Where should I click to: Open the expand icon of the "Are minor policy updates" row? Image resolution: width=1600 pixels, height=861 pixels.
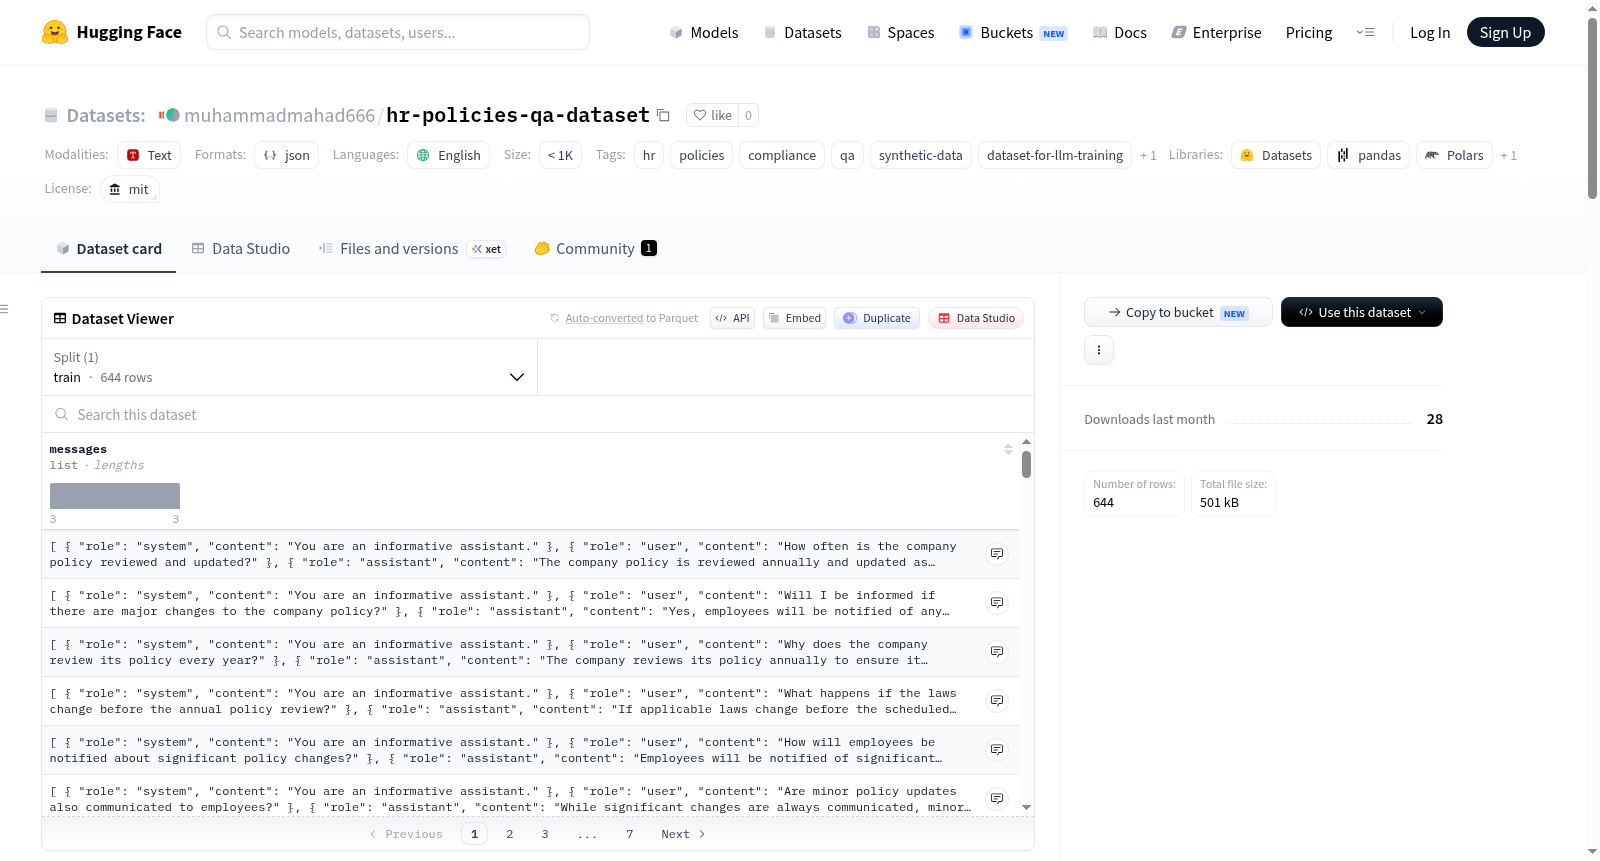coord(997,799)
